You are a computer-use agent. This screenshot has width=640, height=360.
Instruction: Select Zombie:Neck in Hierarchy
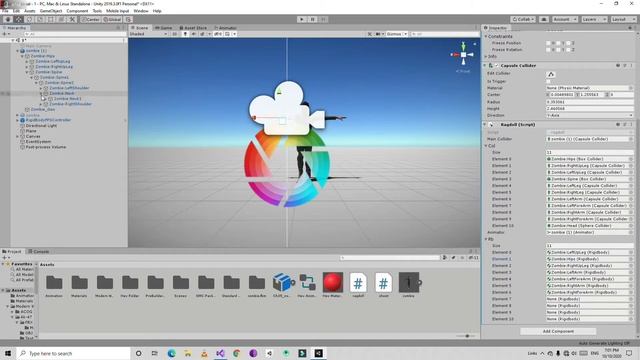62,93
